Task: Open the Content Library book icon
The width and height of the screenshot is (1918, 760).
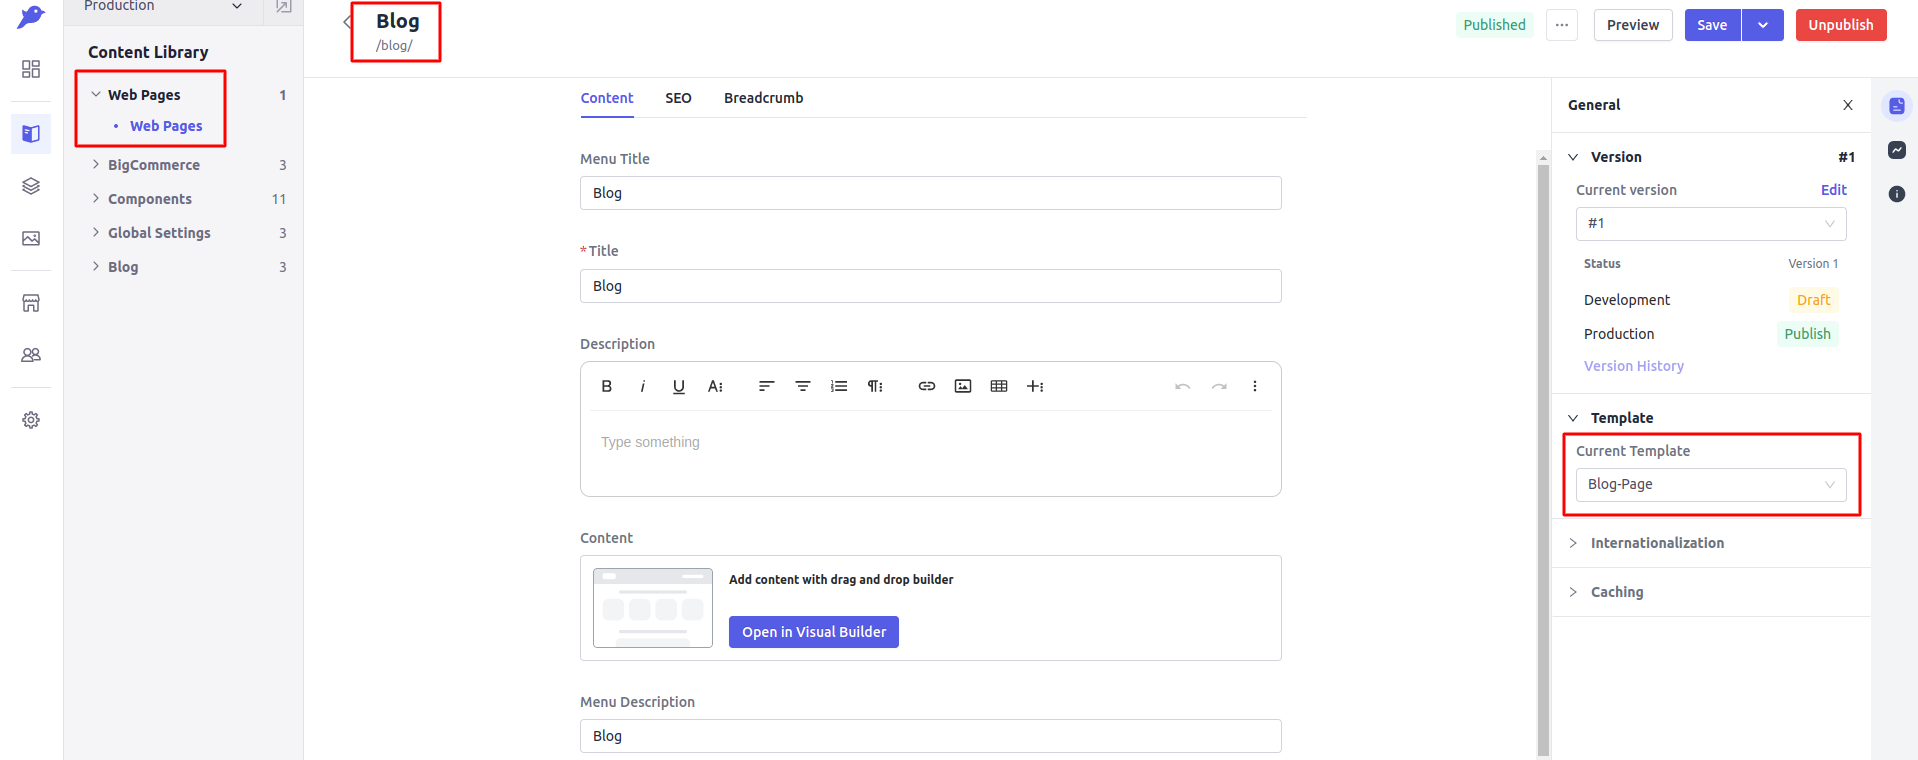Action: 31,133
